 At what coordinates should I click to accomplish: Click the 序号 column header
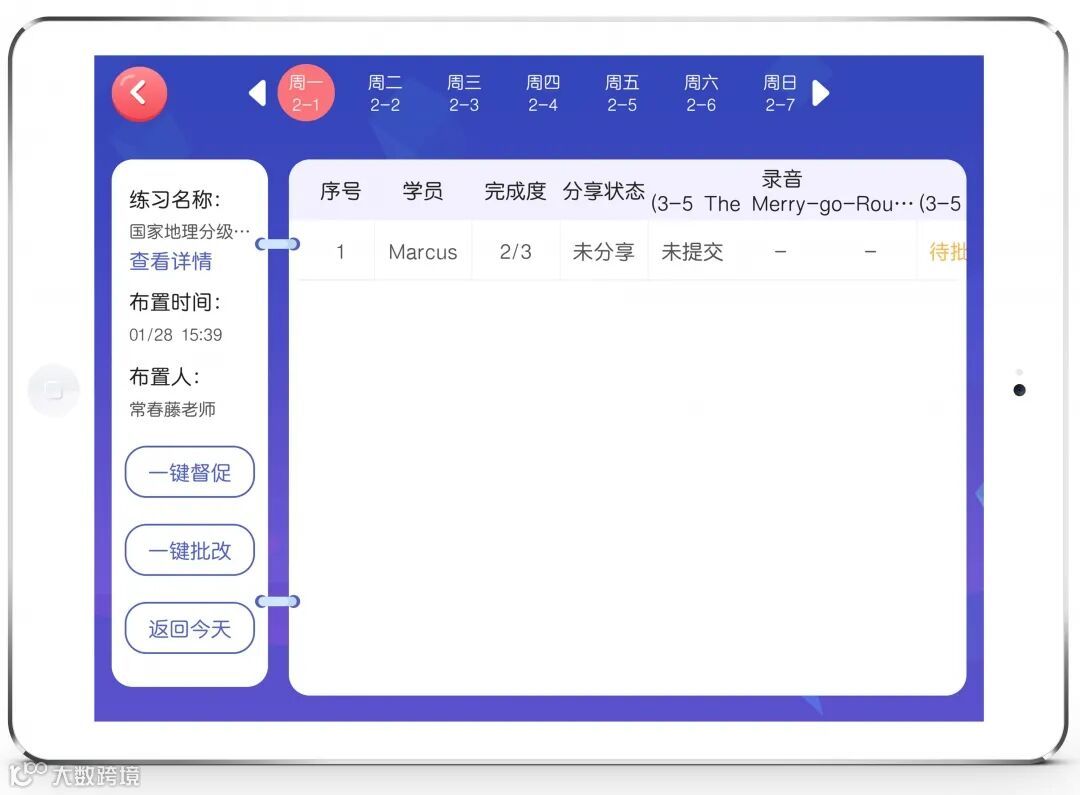(340, 191)
